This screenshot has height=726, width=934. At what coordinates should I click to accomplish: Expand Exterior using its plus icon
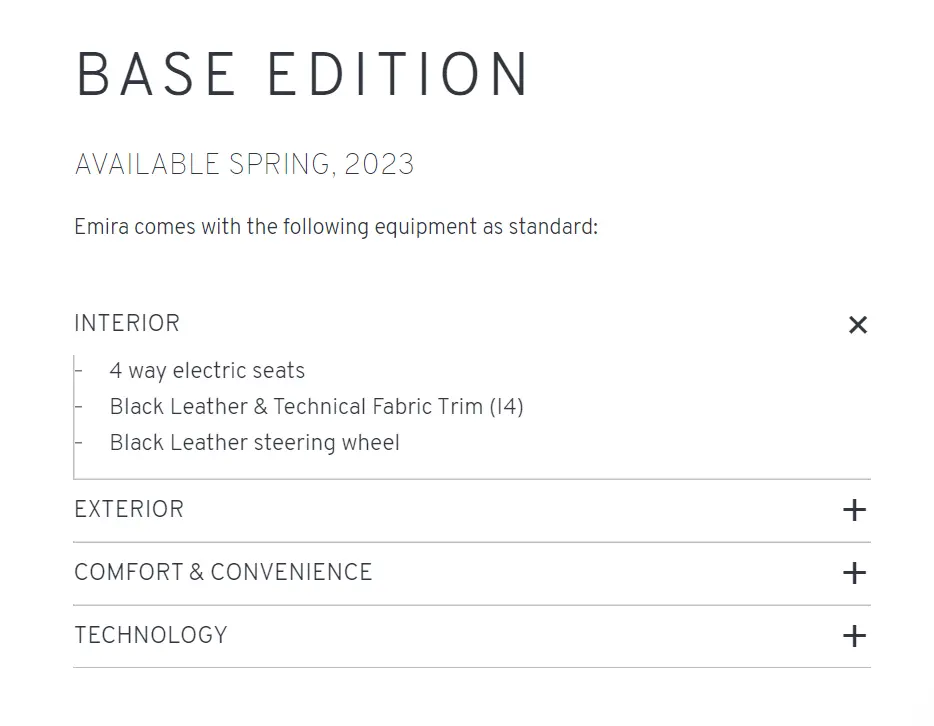(x=854, y=510)
